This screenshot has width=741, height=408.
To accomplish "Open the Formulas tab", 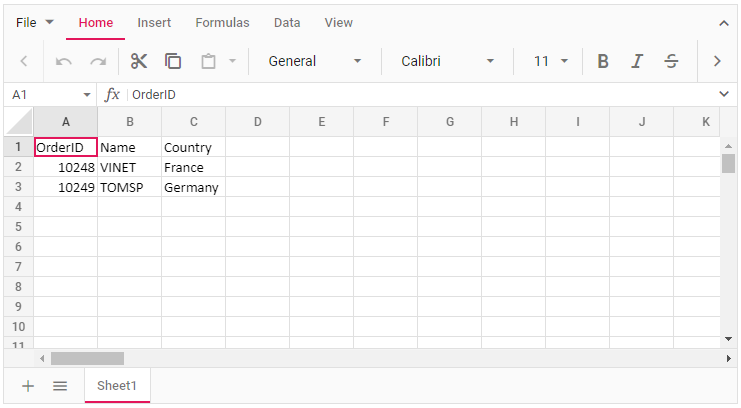I will pos(222,23).
